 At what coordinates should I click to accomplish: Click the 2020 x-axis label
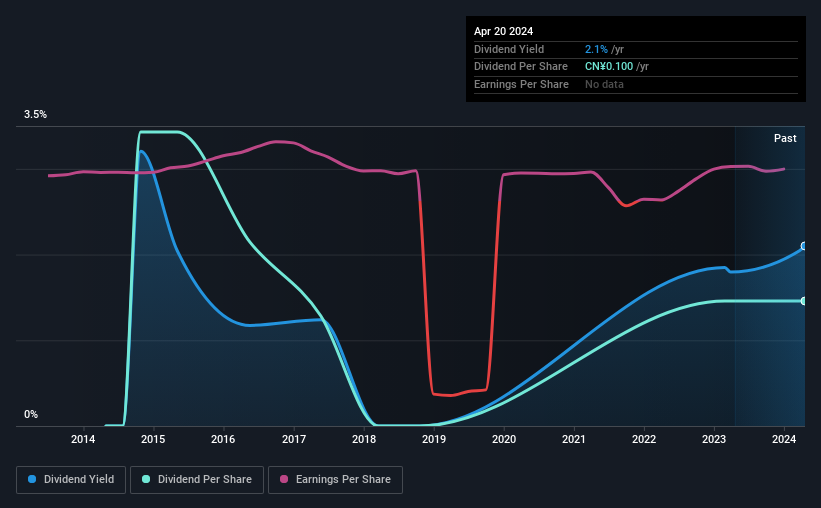point(504,439)
